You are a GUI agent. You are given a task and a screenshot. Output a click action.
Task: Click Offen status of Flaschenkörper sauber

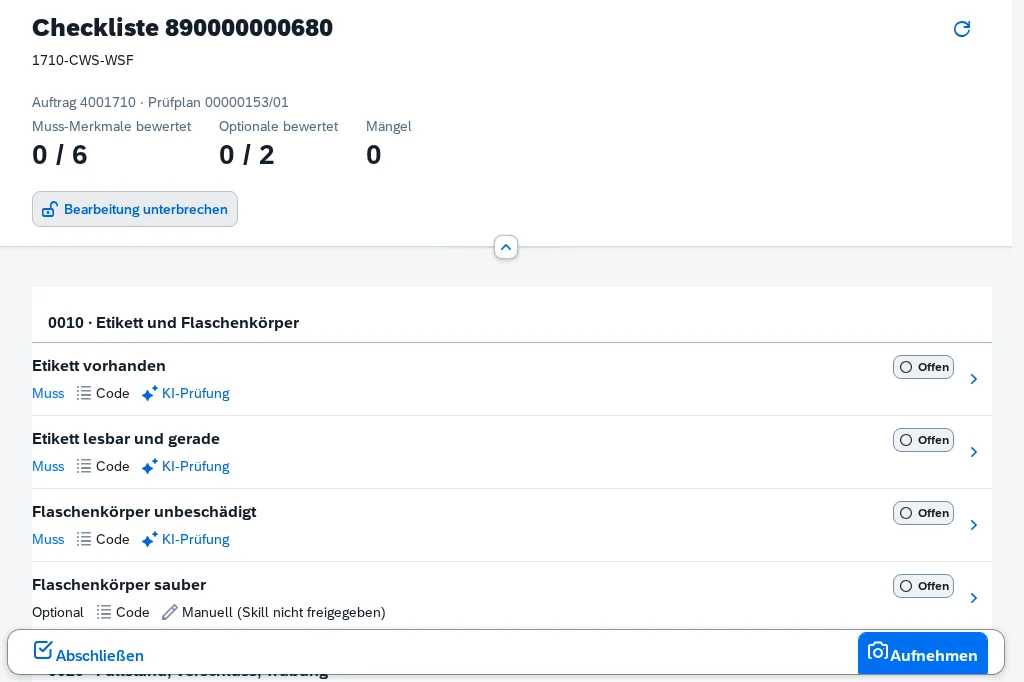pyautogui.click(x=923, y=587)
